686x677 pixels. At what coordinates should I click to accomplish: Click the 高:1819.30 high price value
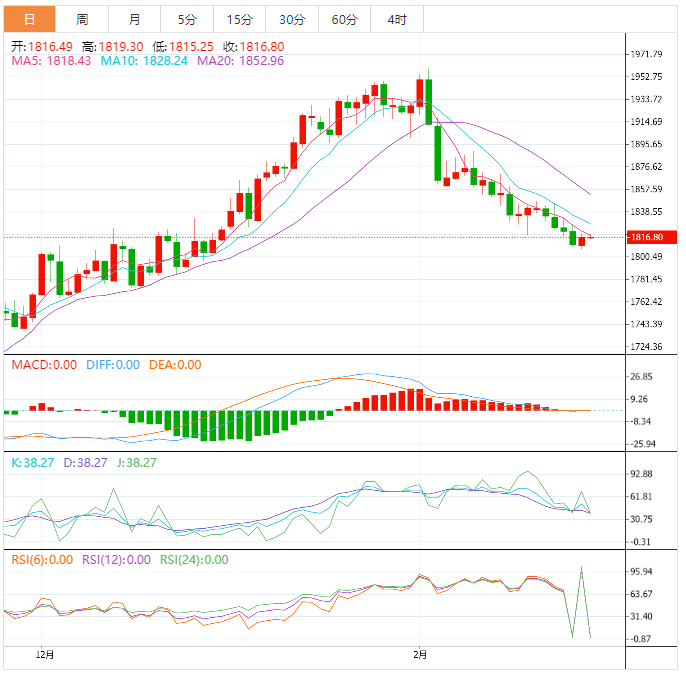pyautogui.click(x=113, y=47)
